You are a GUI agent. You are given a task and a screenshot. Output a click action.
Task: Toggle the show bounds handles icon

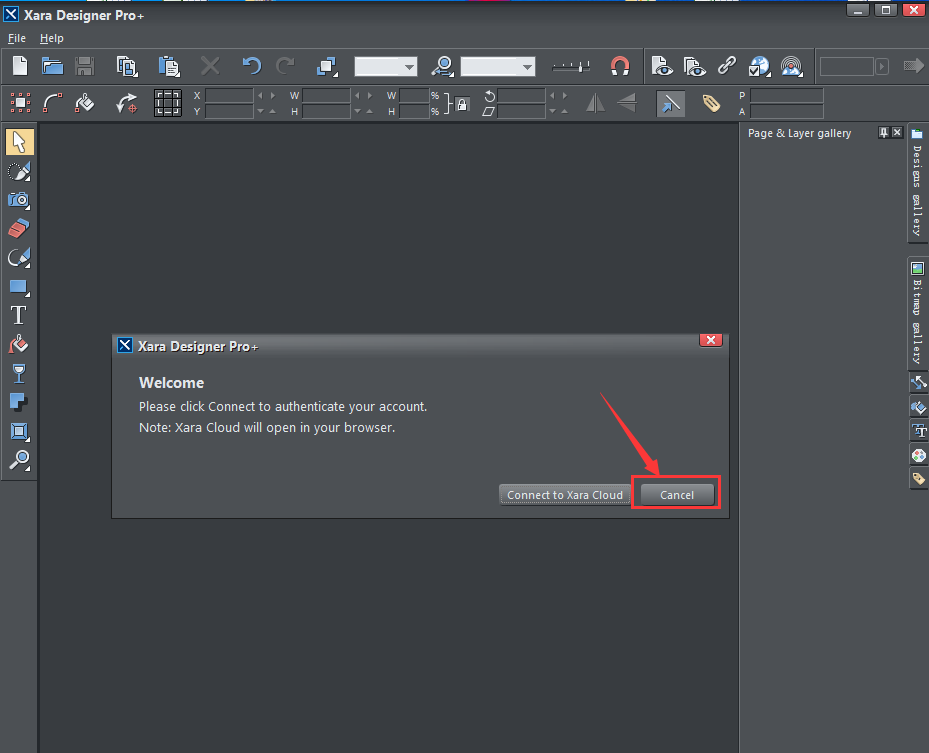(x=20, y=103)
